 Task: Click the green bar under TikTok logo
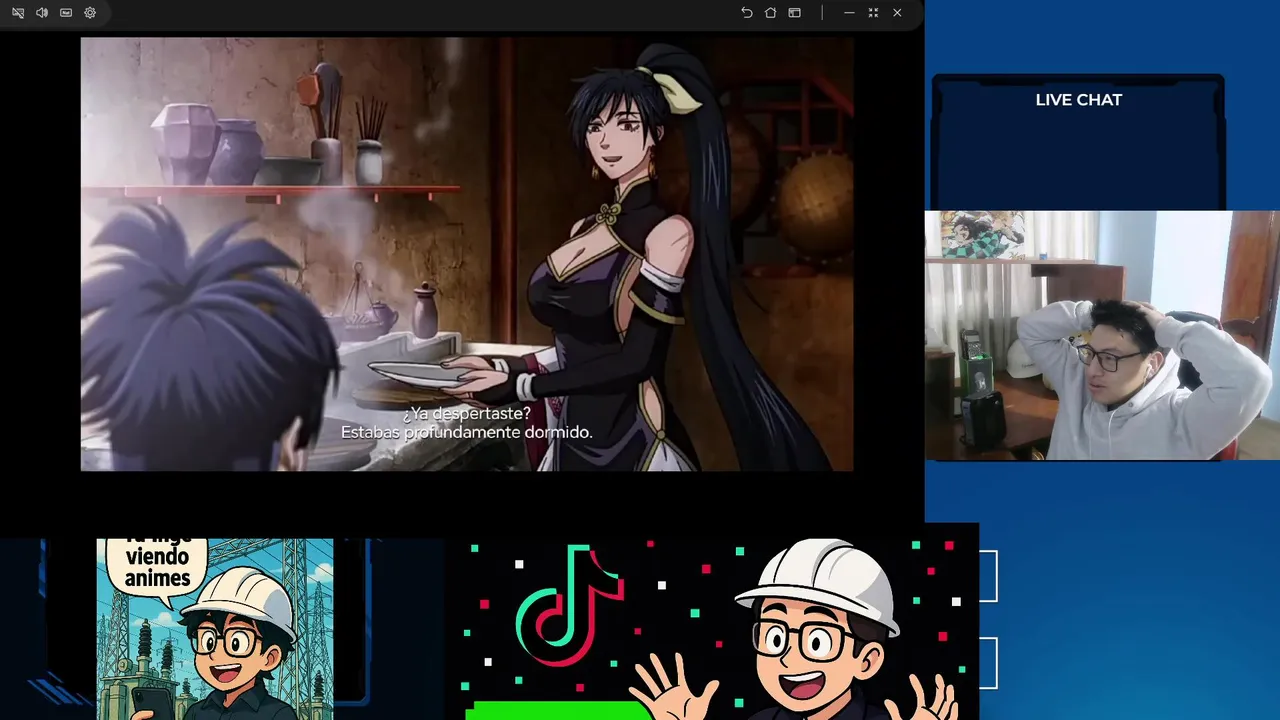(x=558, y=710)
